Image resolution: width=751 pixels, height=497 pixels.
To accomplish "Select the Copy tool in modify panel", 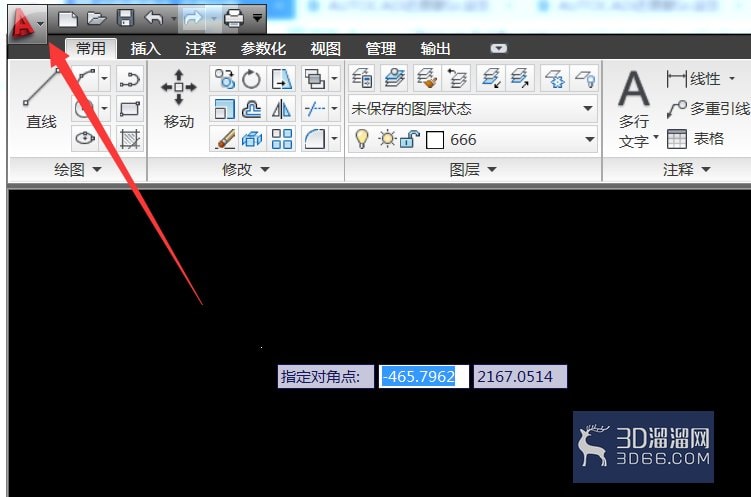I will click(x=224, y=79).
